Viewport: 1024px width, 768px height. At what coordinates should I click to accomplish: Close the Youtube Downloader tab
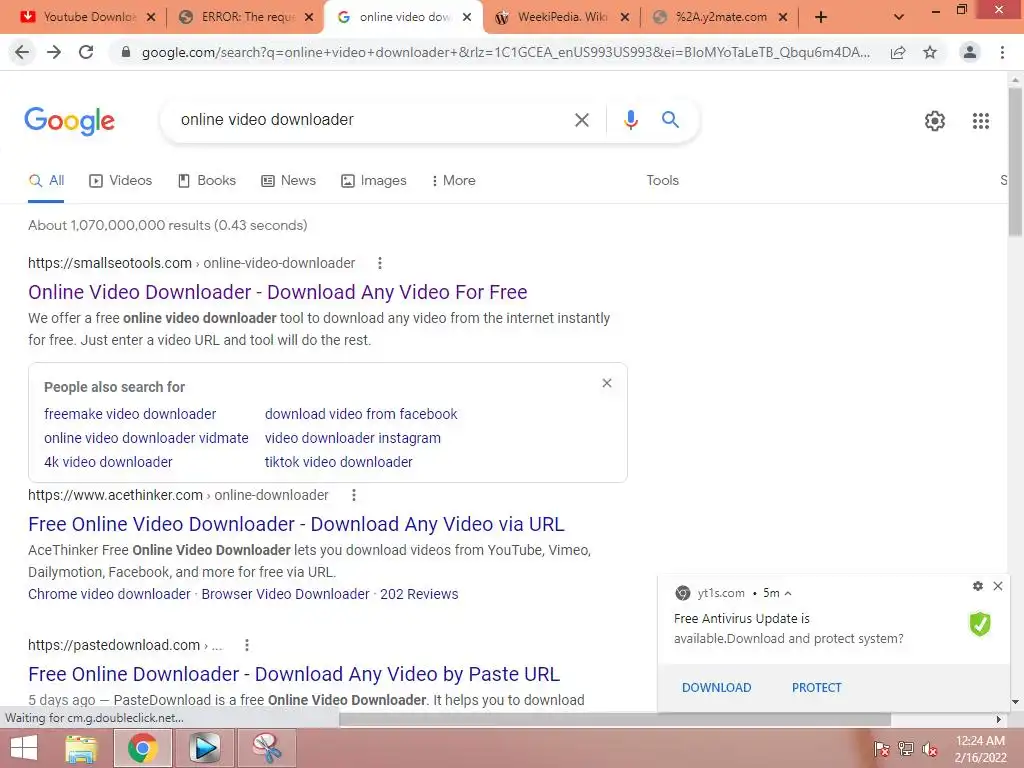pos(151,17)
